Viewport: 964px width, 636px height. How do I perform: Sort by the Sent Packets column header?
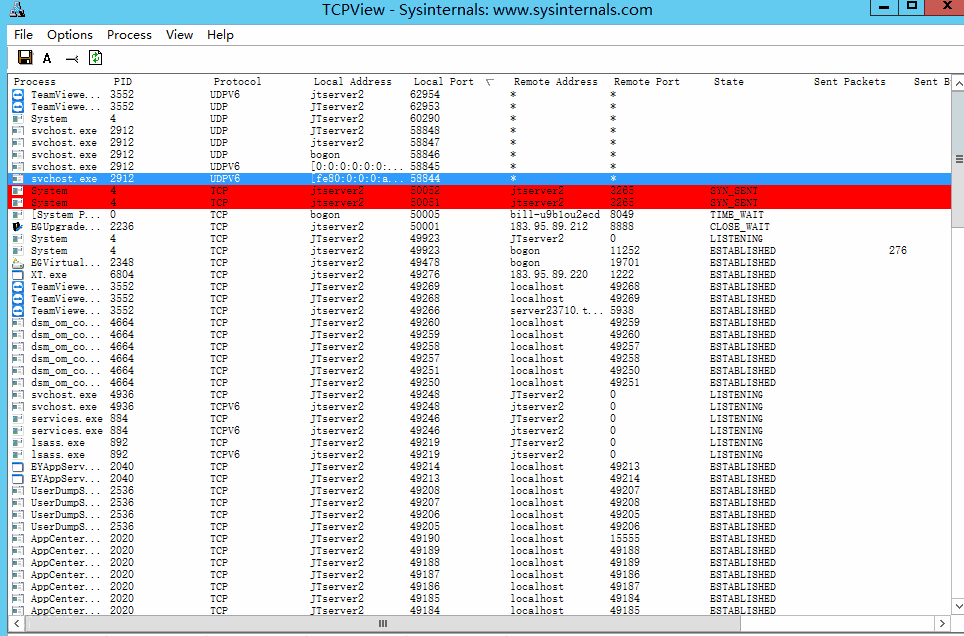[850, 81]
